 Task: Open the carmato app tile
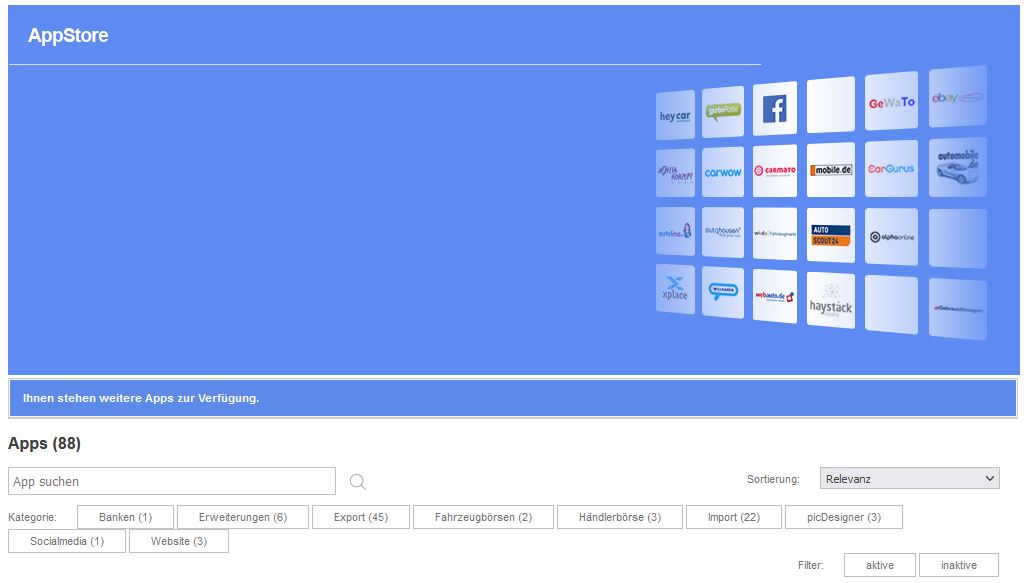point(774,171)
